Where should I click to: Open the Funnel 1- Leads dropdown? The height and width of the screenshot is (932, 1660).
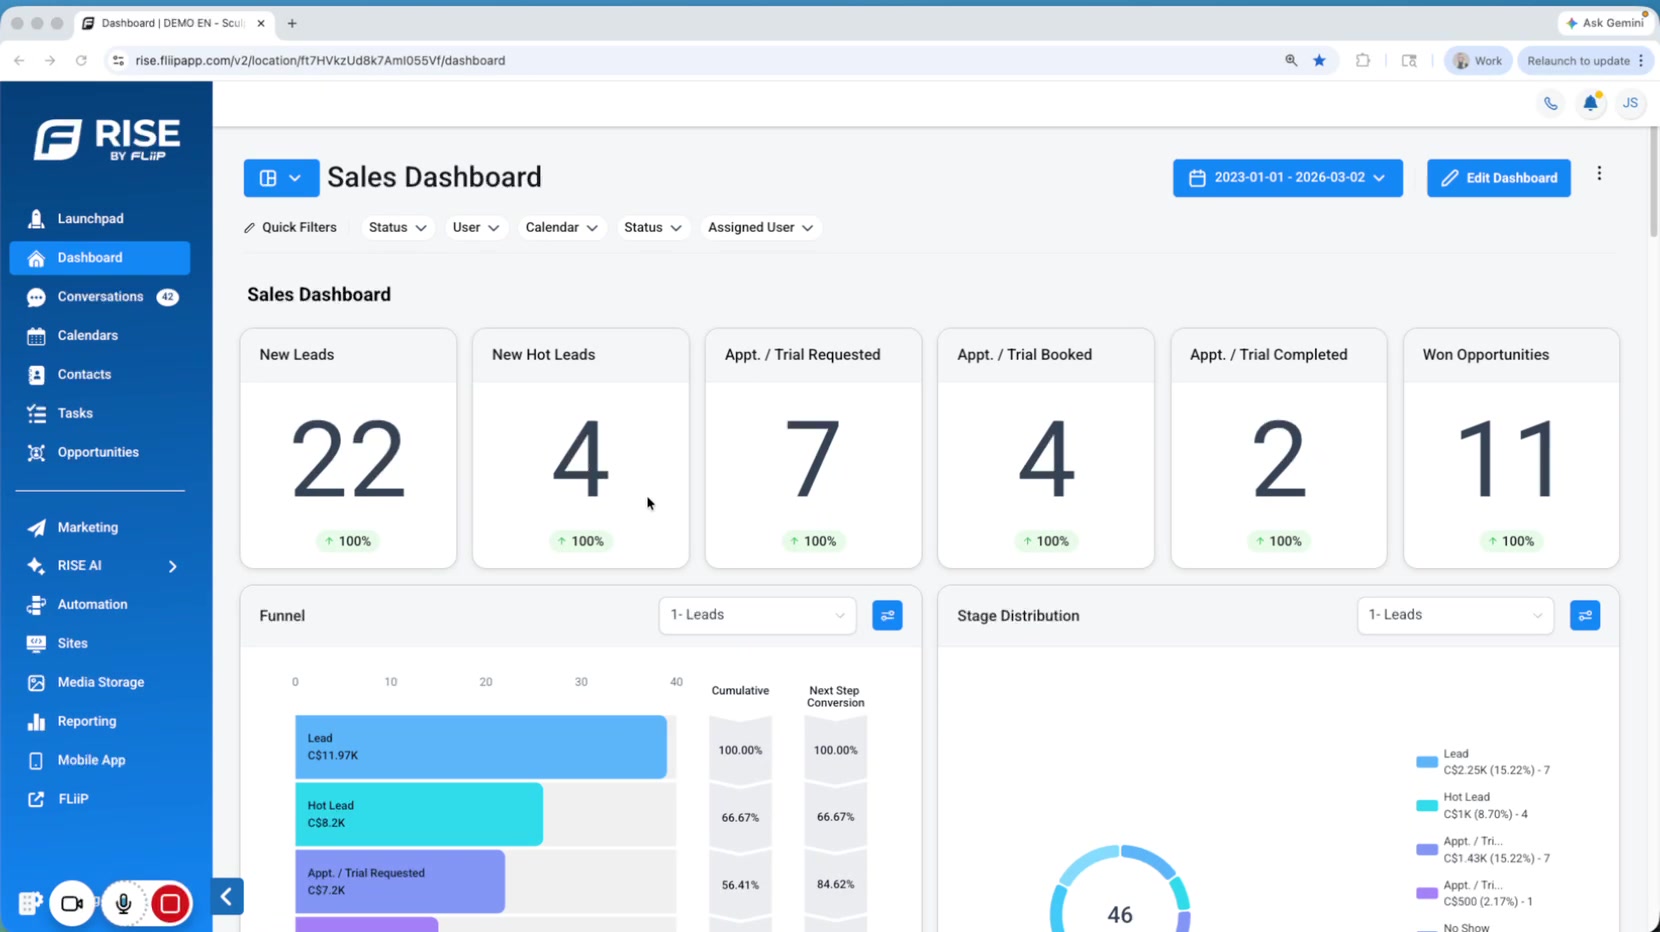pos(757,615)
